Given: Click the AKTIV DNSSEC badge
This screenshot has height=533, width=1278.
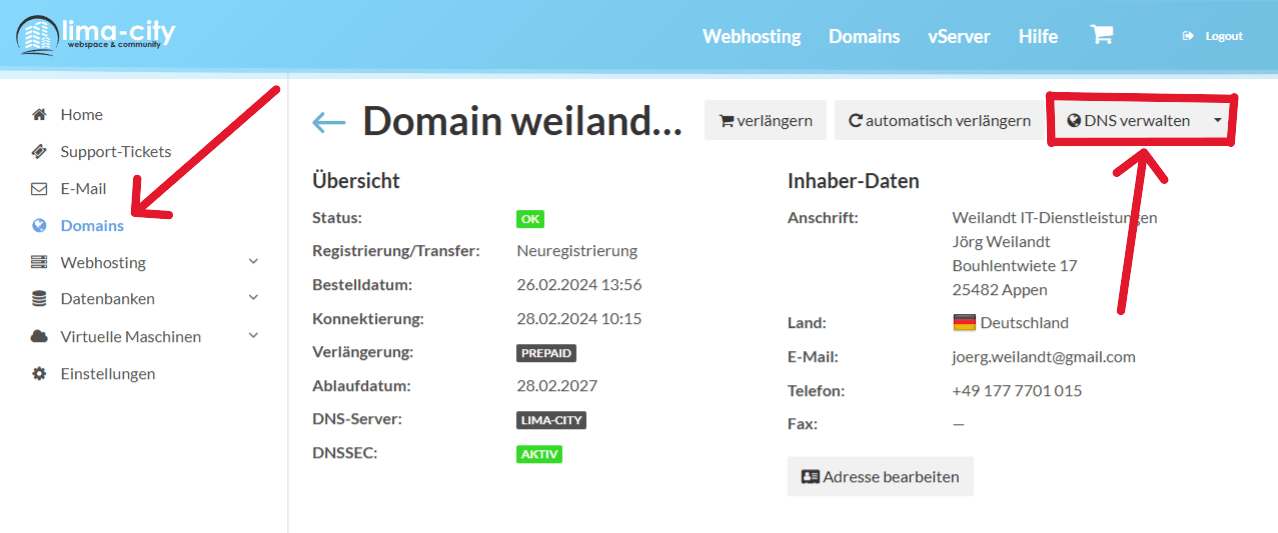Looking at the screenshot, I should pos(539,454).
